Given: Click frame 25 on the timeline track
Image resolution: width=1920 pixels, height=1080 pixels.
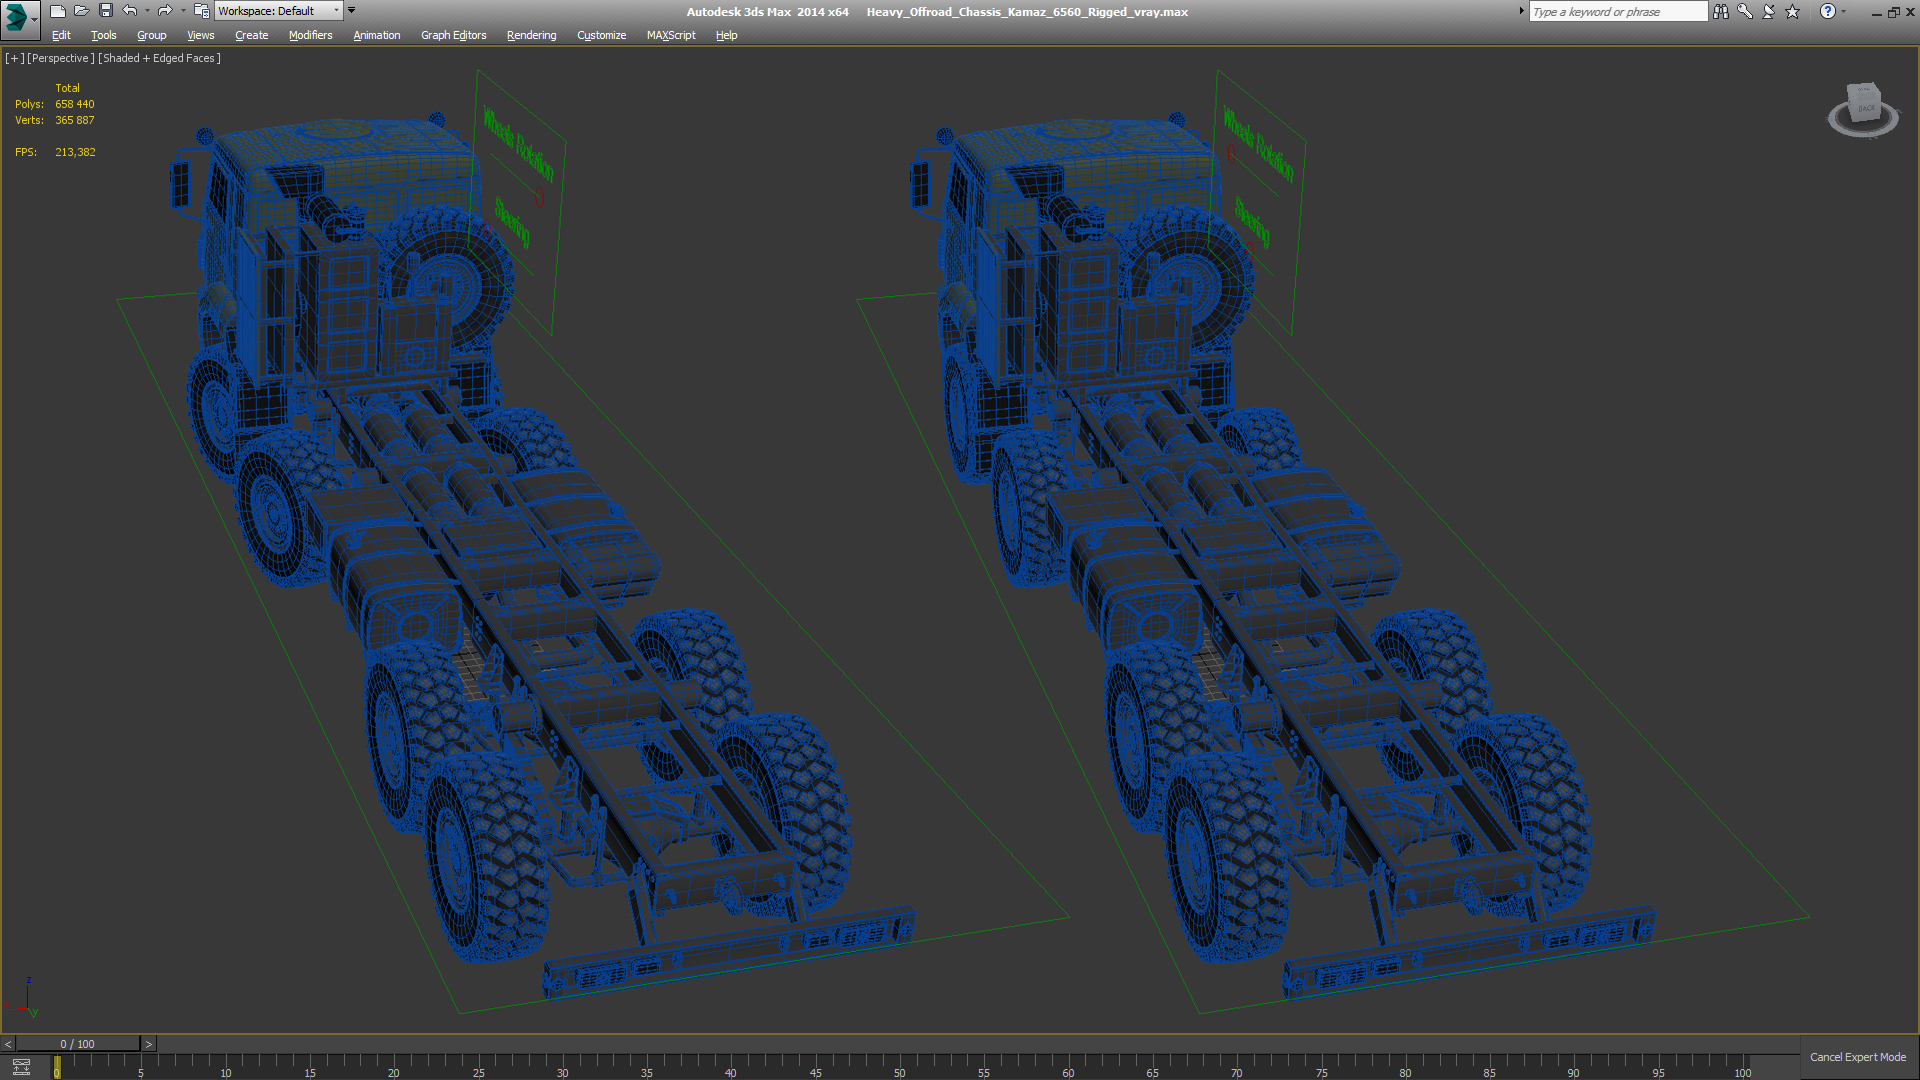Looking at the screenshot, I should pyautogui.click(x=479, y=1067).
